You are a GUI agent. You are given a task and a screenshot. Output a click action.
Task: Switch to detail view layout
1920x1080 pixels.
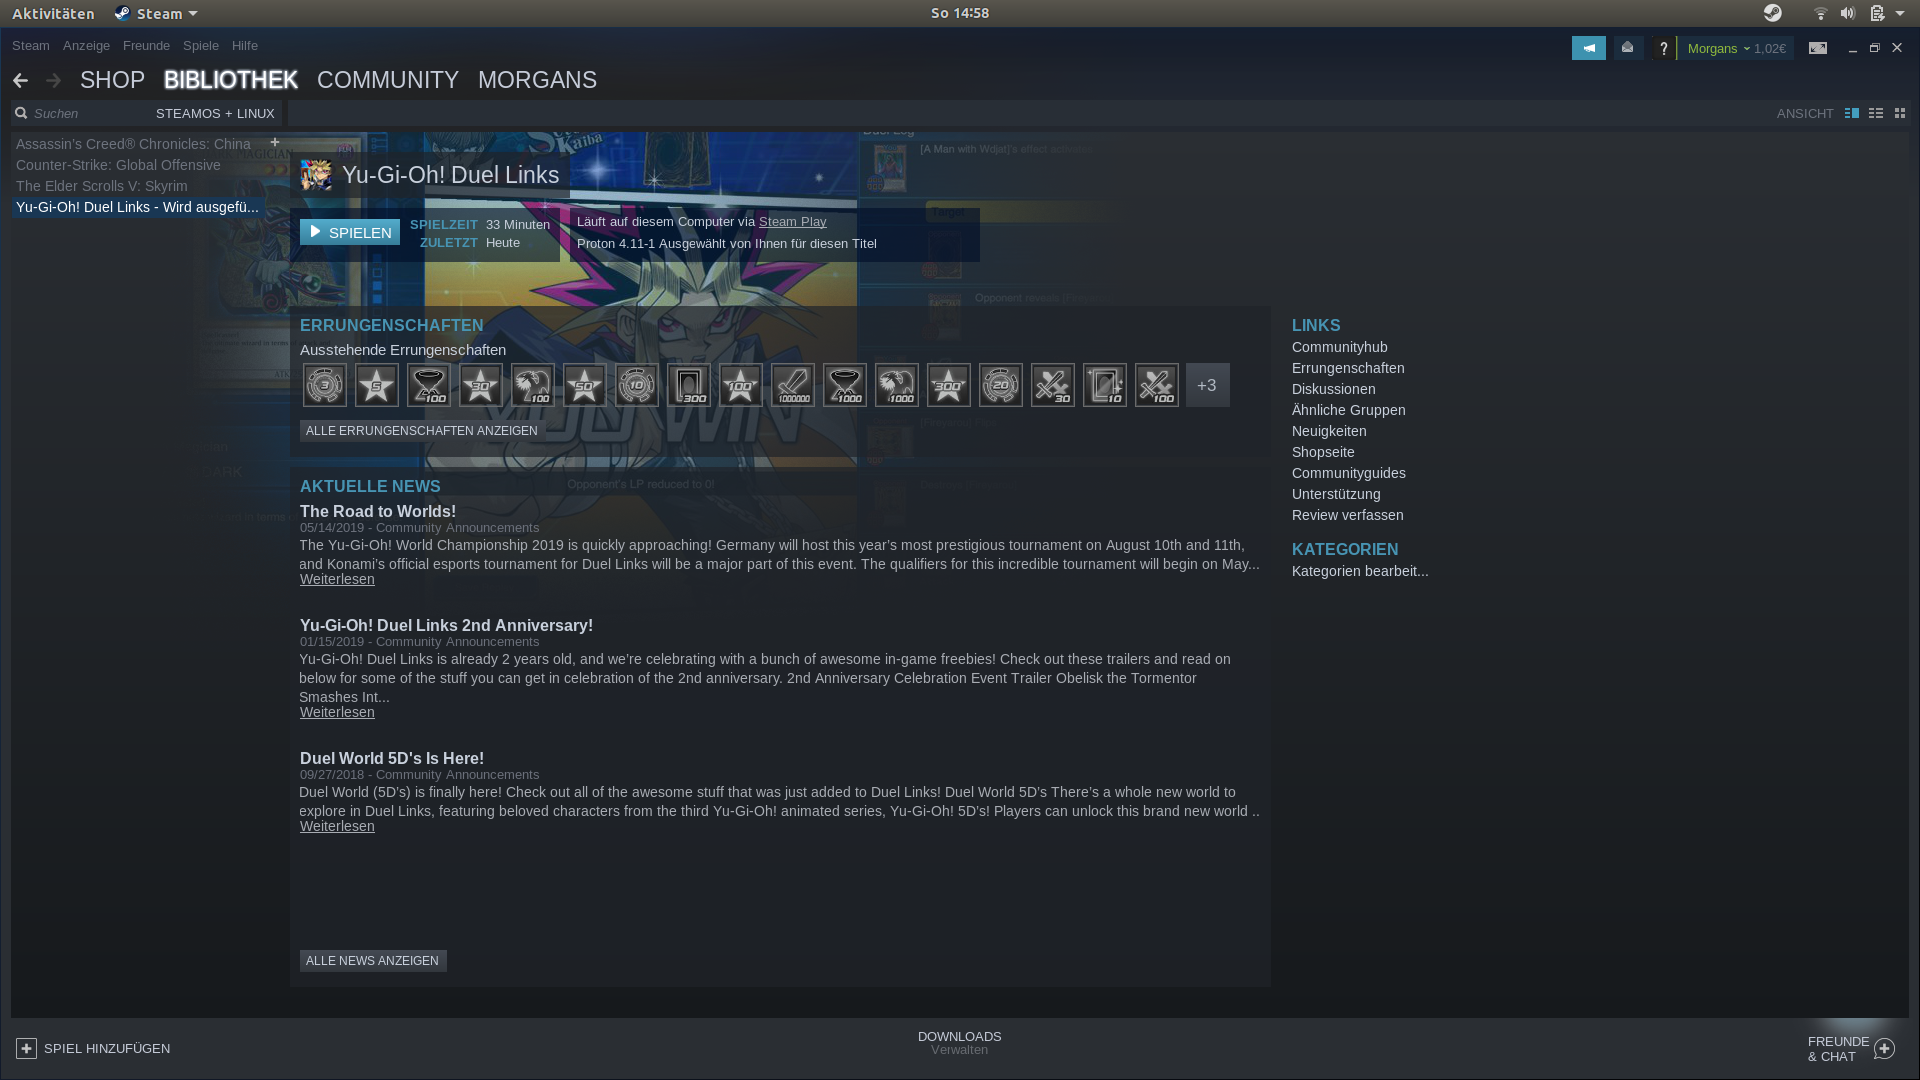(x=1852, y=114)
